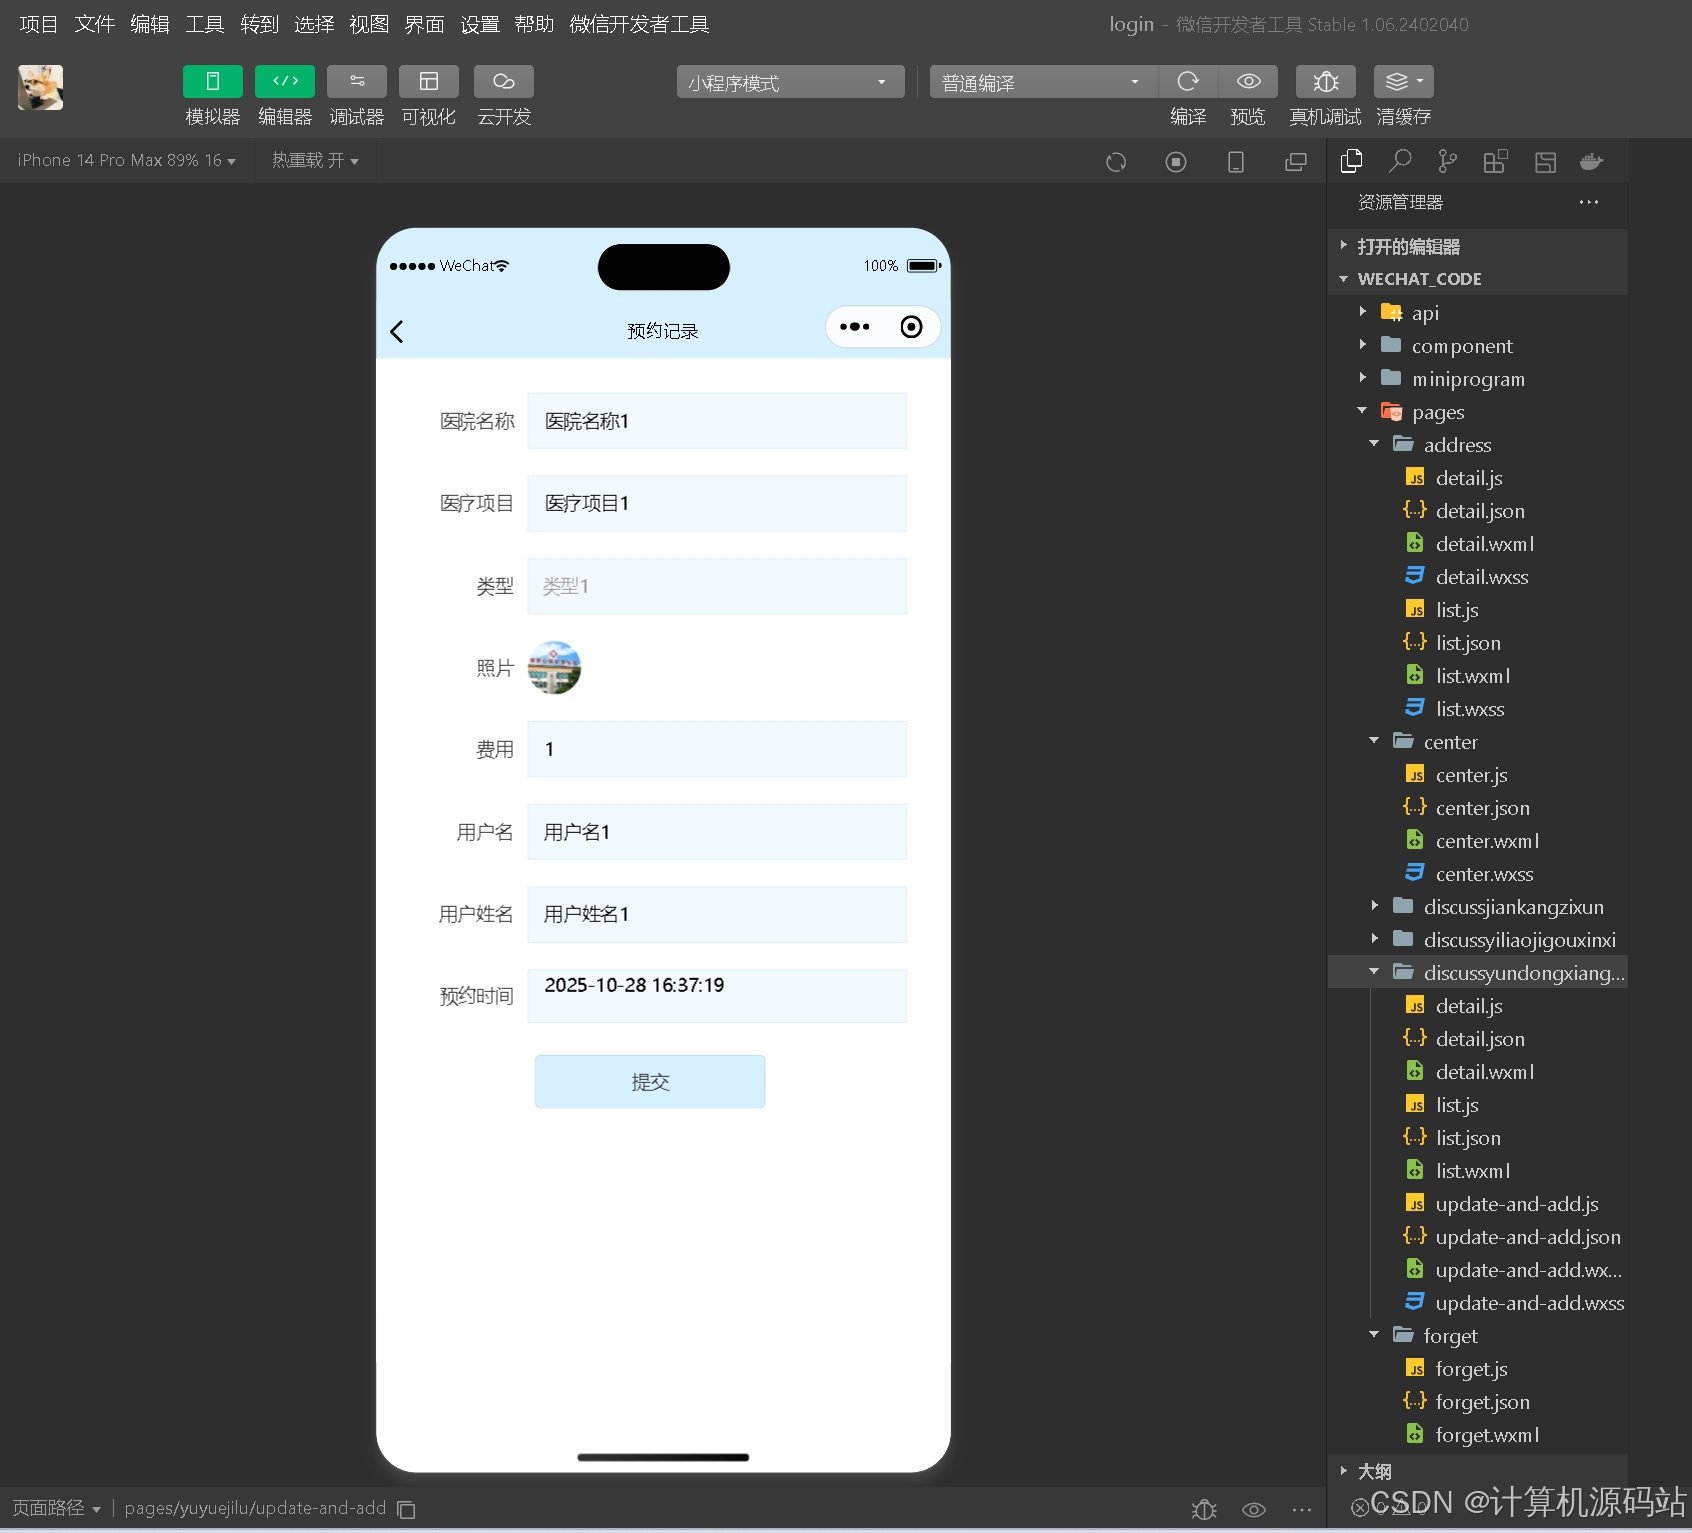Image resolution: width=1692 pixels, height=1533 pixels.
Task: Open the 云开发 cloud development button
Action: click(504, 82)
